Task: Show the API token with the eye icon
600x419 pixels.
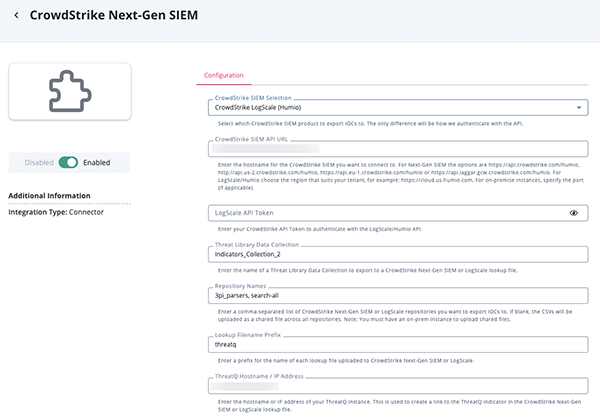Action: pyautogui.click(x=574, y=213)
